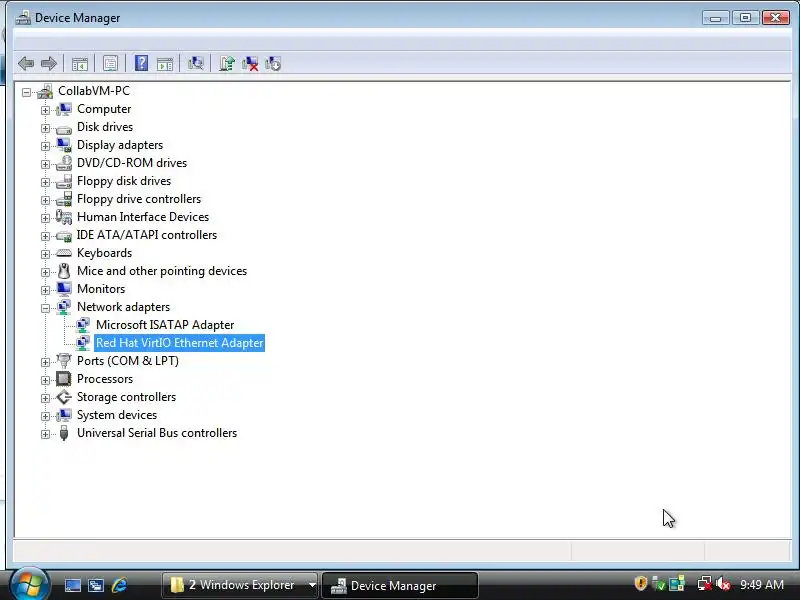Expand the Floppy disk drives category
The height and width of the screenshot is (600, 800).
coord(45,182)
